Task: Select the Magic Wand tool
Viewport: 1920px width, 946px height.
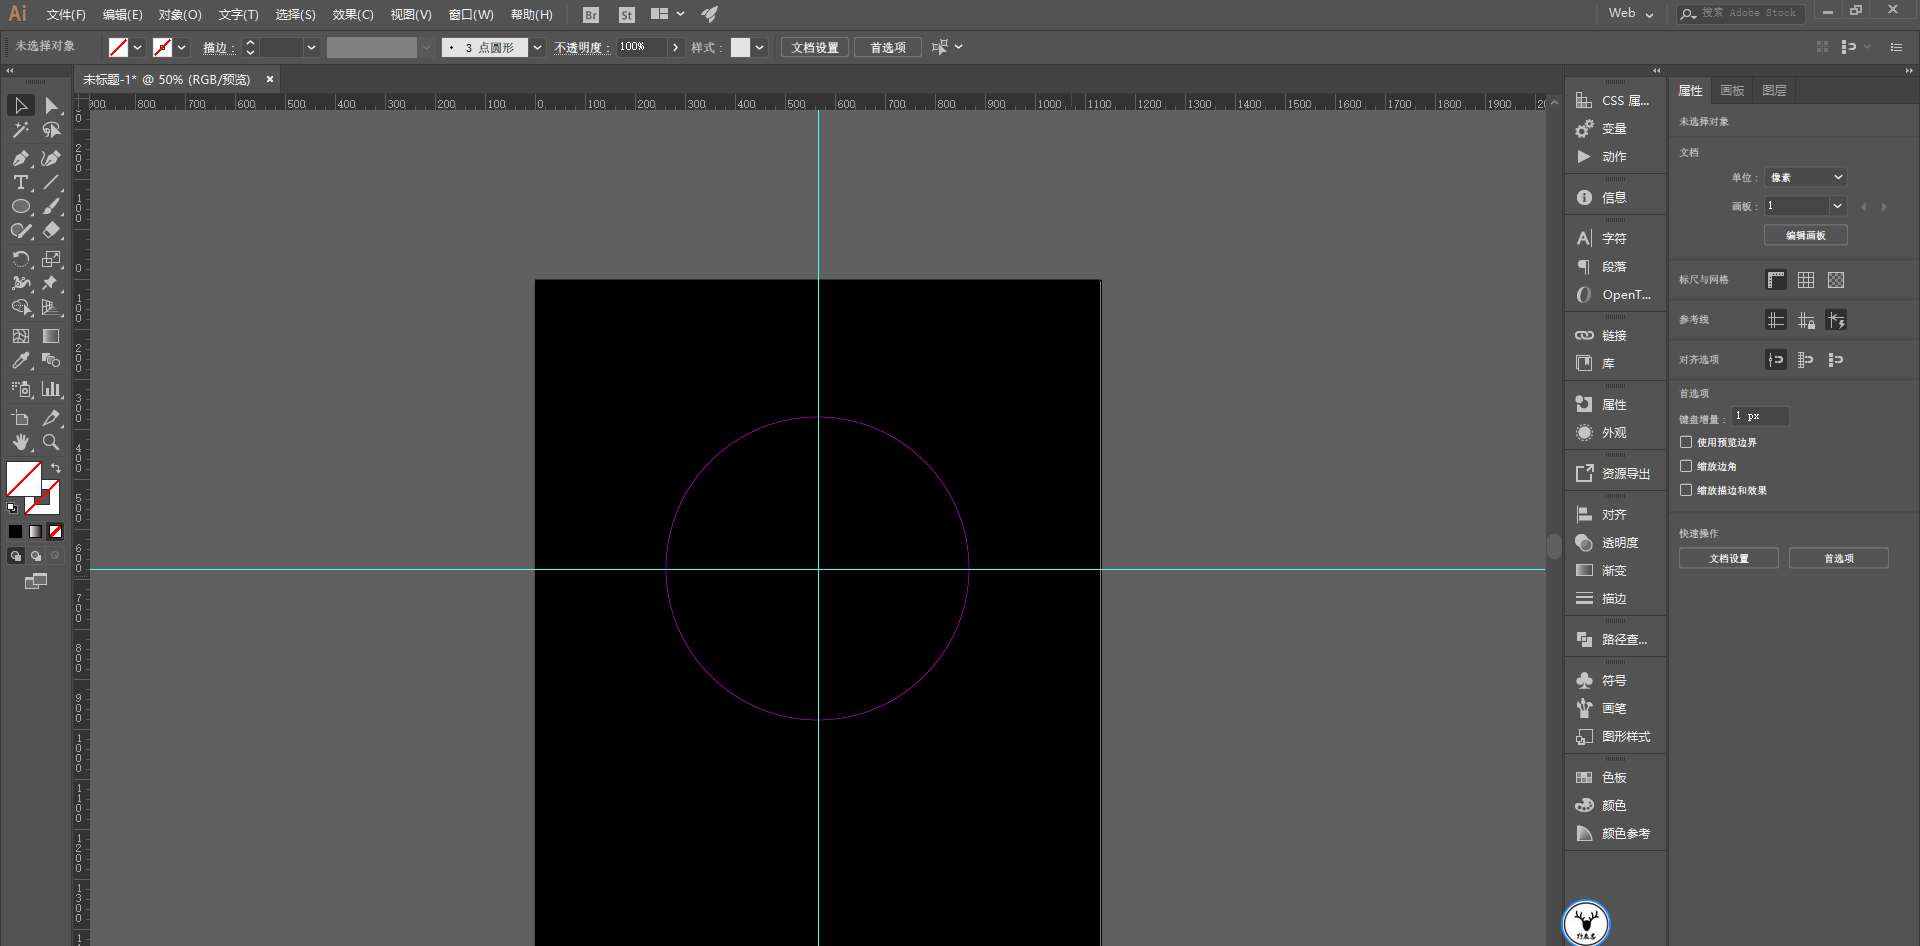Action: 20,130
